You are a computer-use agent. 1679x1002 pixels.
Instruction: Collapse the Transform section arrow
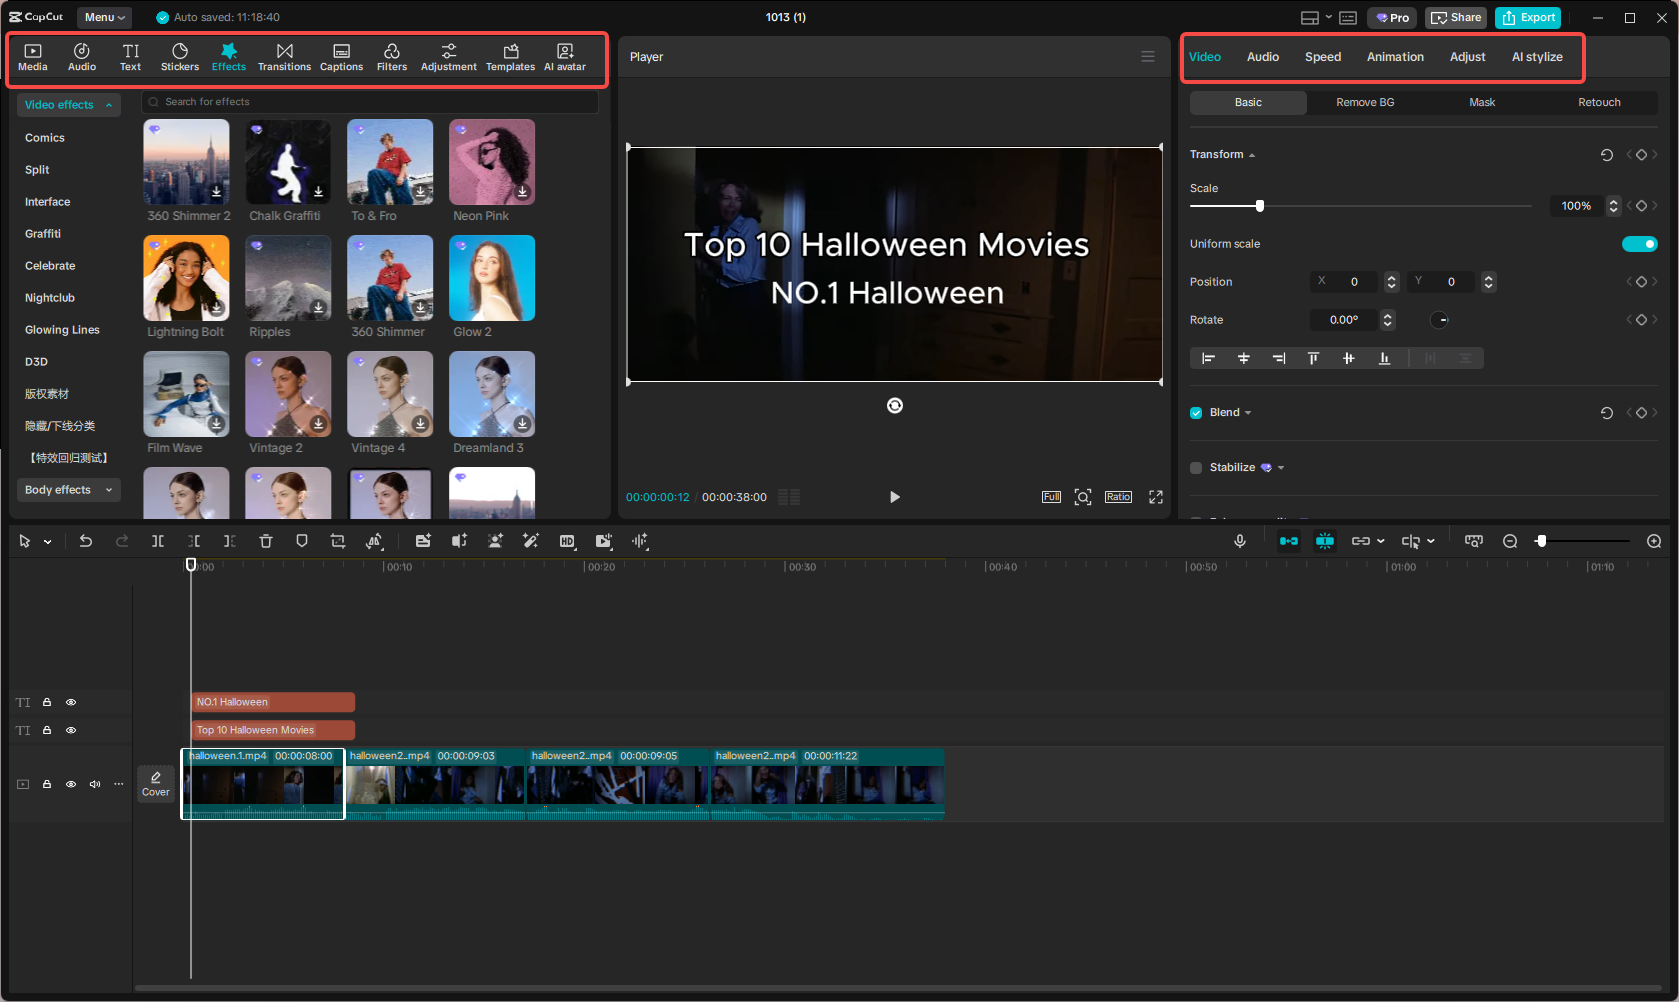(1252, 155)
